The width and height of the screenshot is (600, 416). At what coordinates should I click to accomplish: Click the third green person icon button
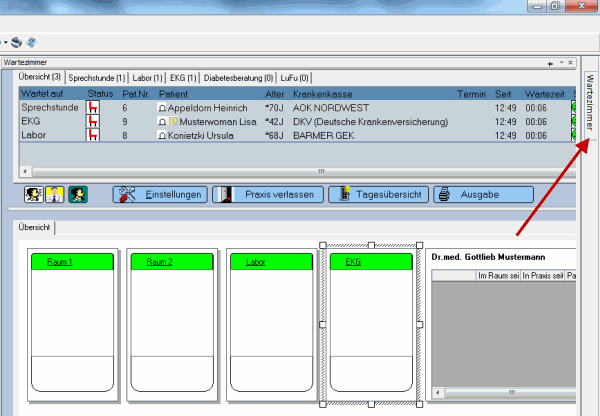pyautogui.click(x=77, y=194)
